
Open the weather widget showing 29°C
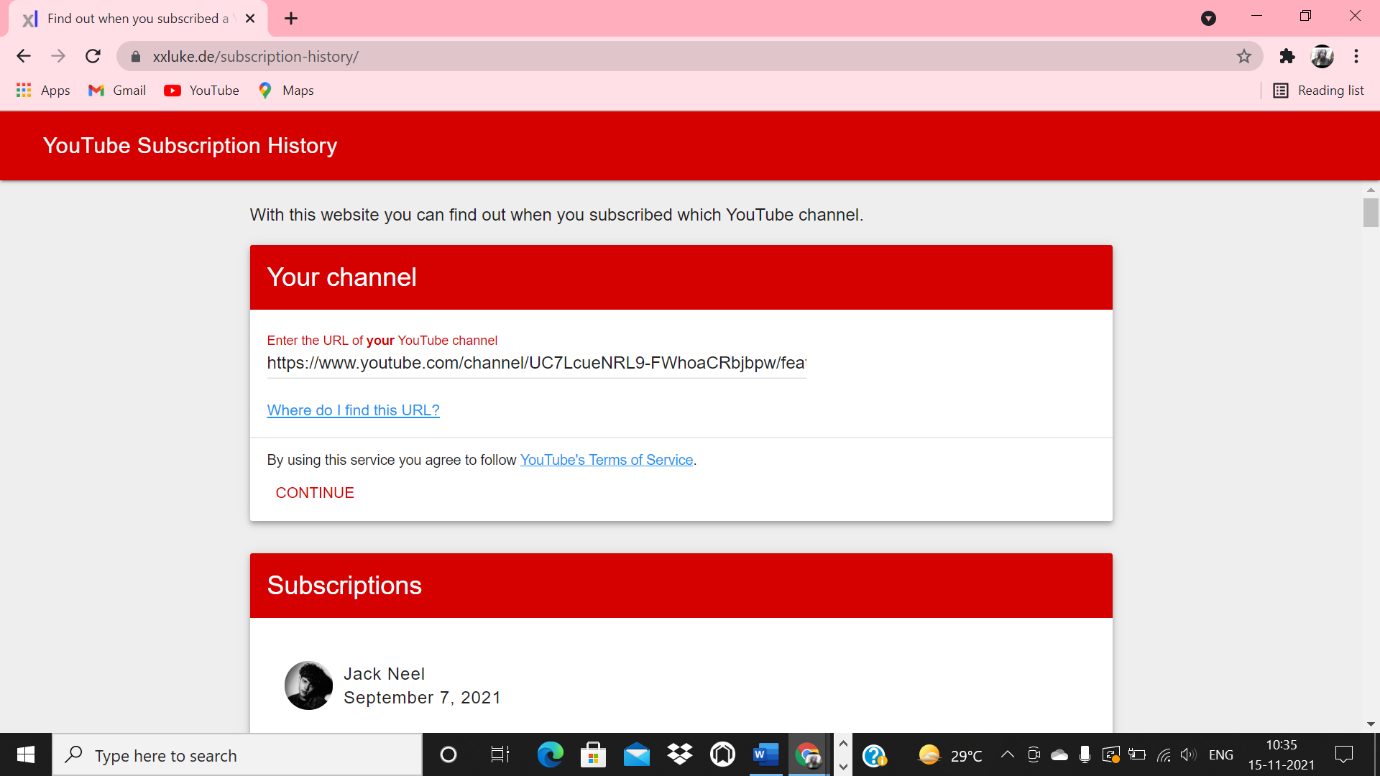tap(950, 755)
